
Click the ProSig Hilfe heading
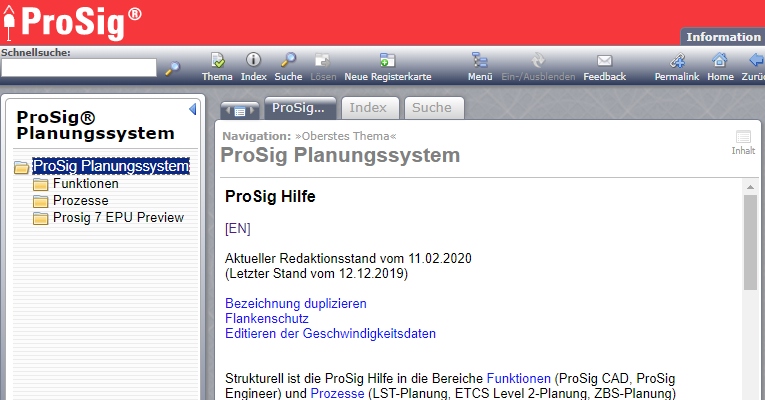270,197
